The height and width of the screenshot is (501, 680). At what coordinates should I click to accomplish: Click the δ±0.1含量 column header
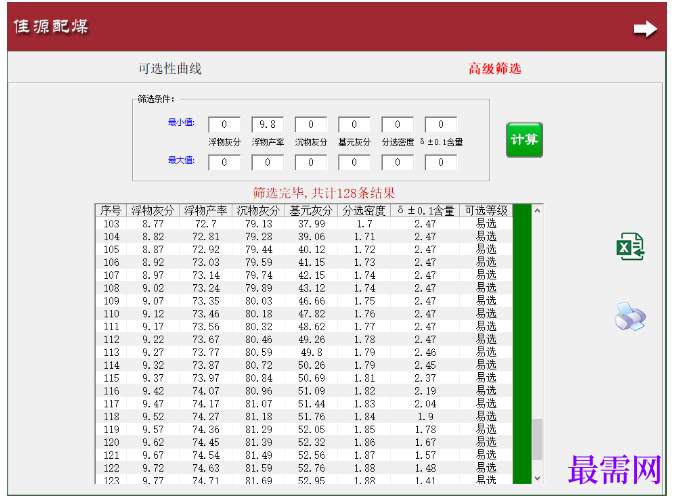425,211
